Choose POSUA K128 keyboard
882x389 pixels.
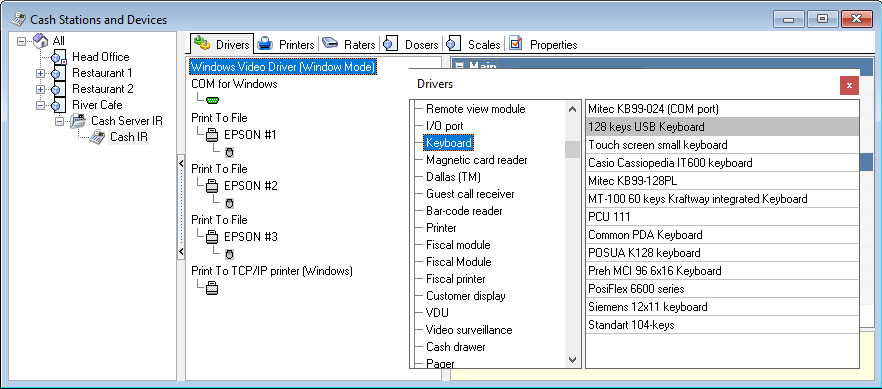(x=722, y=253)
